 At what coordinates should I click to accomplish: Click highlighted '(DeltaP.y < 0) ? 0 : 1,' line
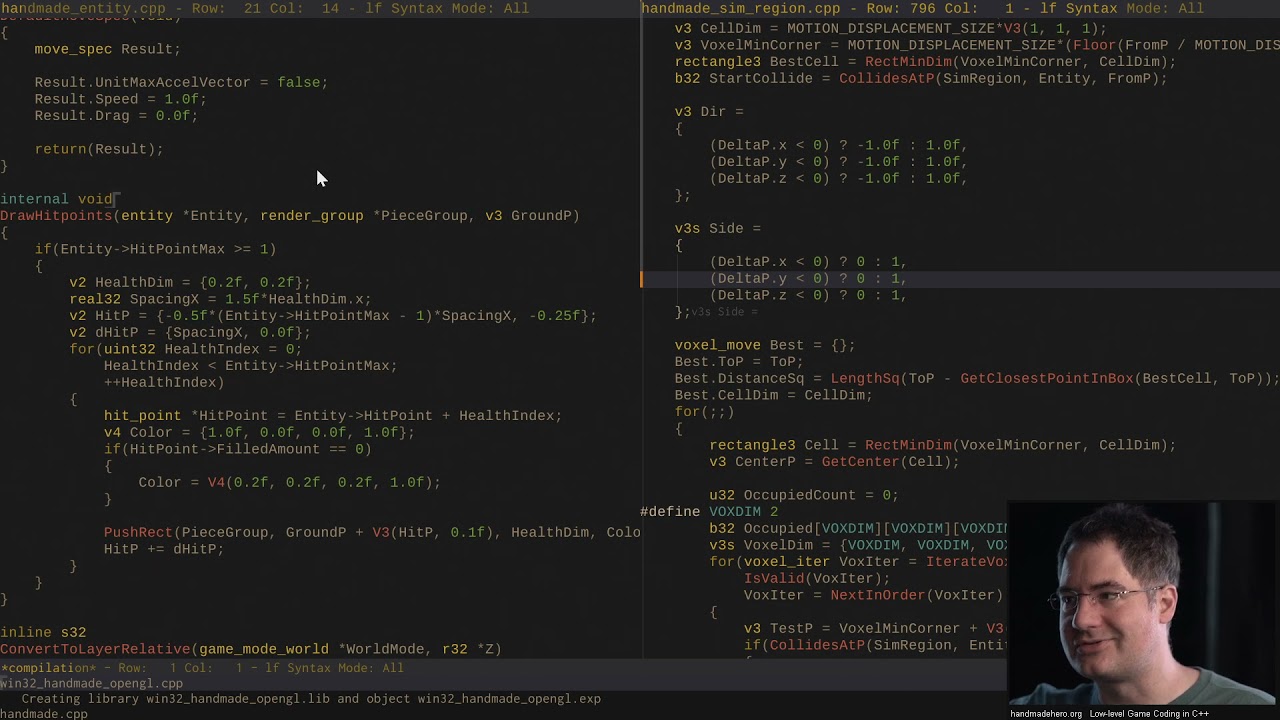pyautogui.click(x=808, y=279)
